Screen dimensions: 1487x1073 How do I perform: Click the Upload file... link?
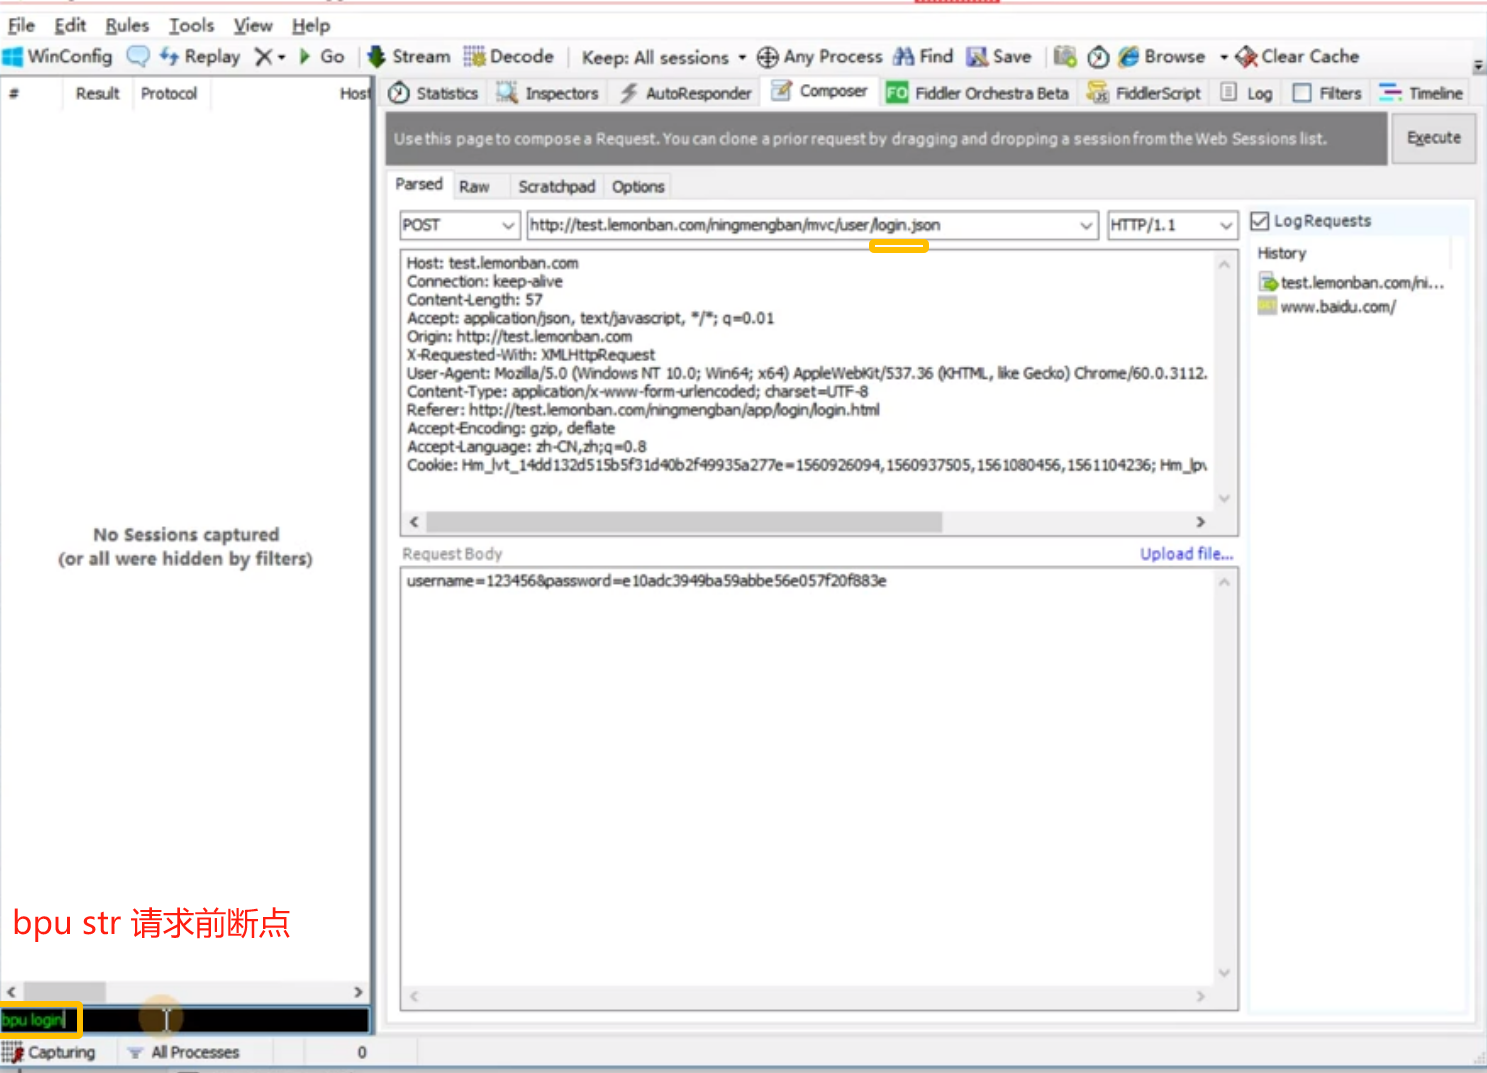point(1186,554)
